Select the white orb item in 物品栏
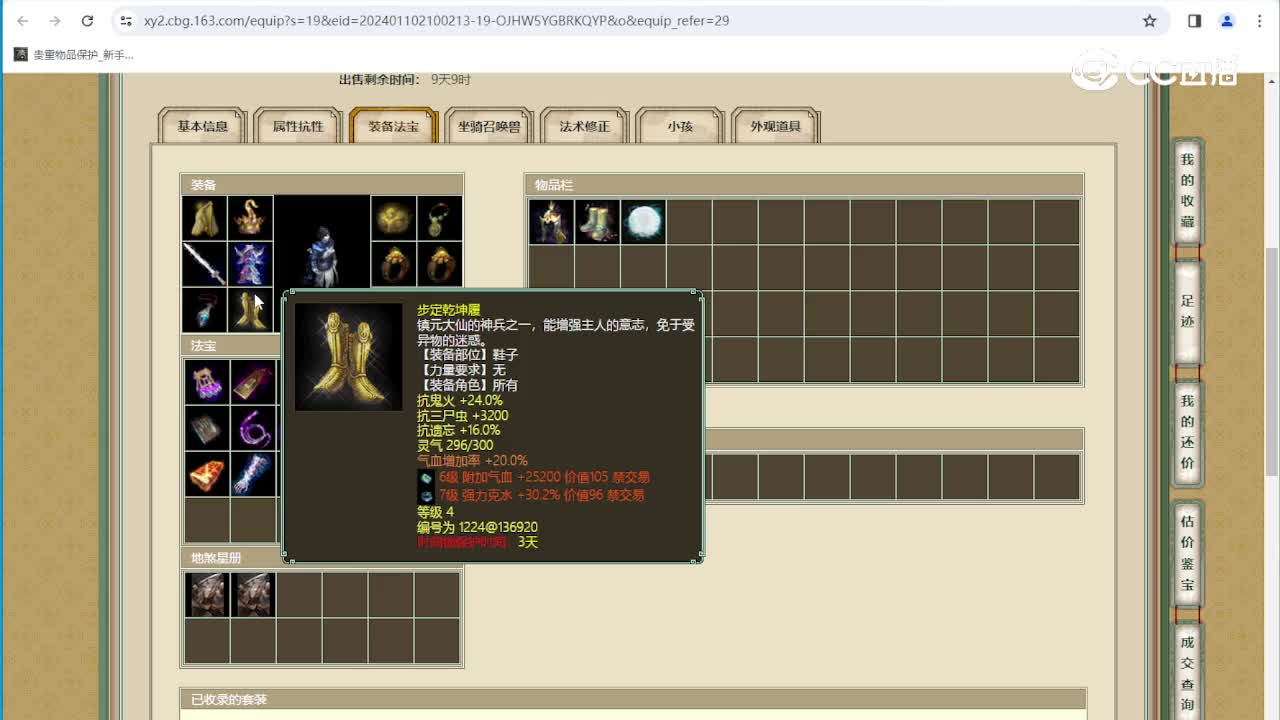This screenshot has width=1280, height=720. (643, 222)
